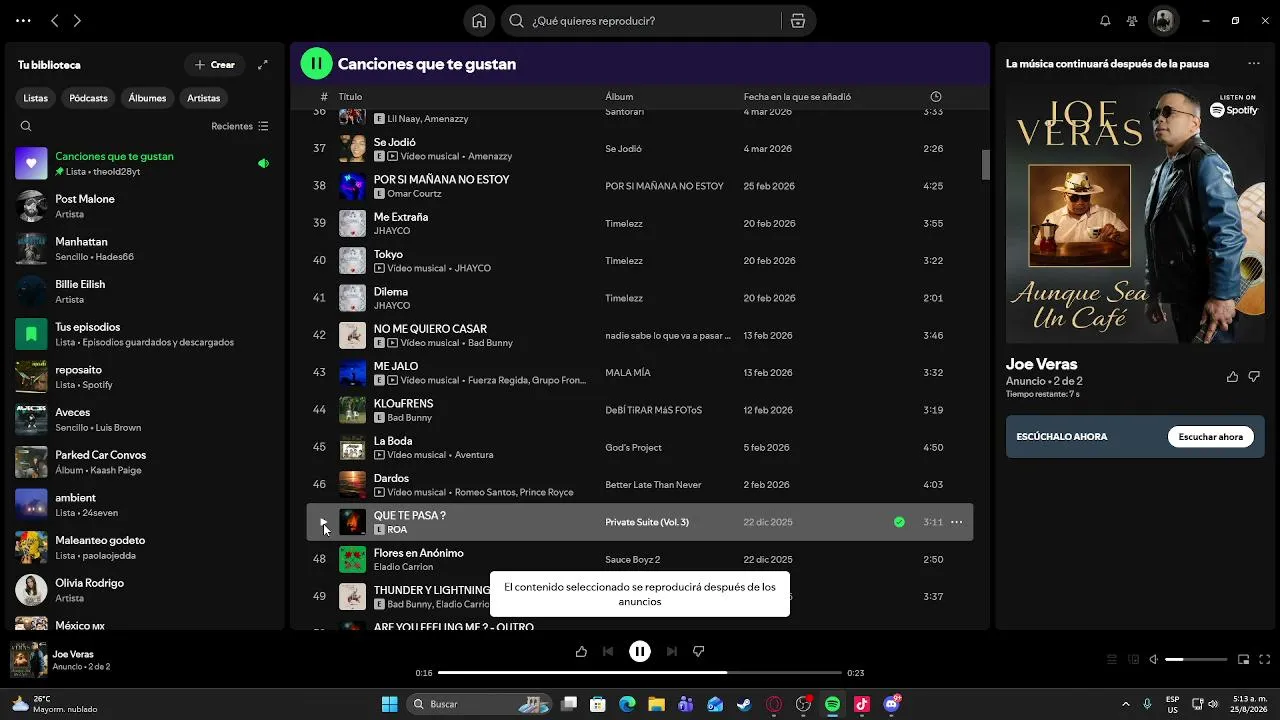Skip to the previous track
The height and width of the screenshot is (720, 1280).
point(608,652)
